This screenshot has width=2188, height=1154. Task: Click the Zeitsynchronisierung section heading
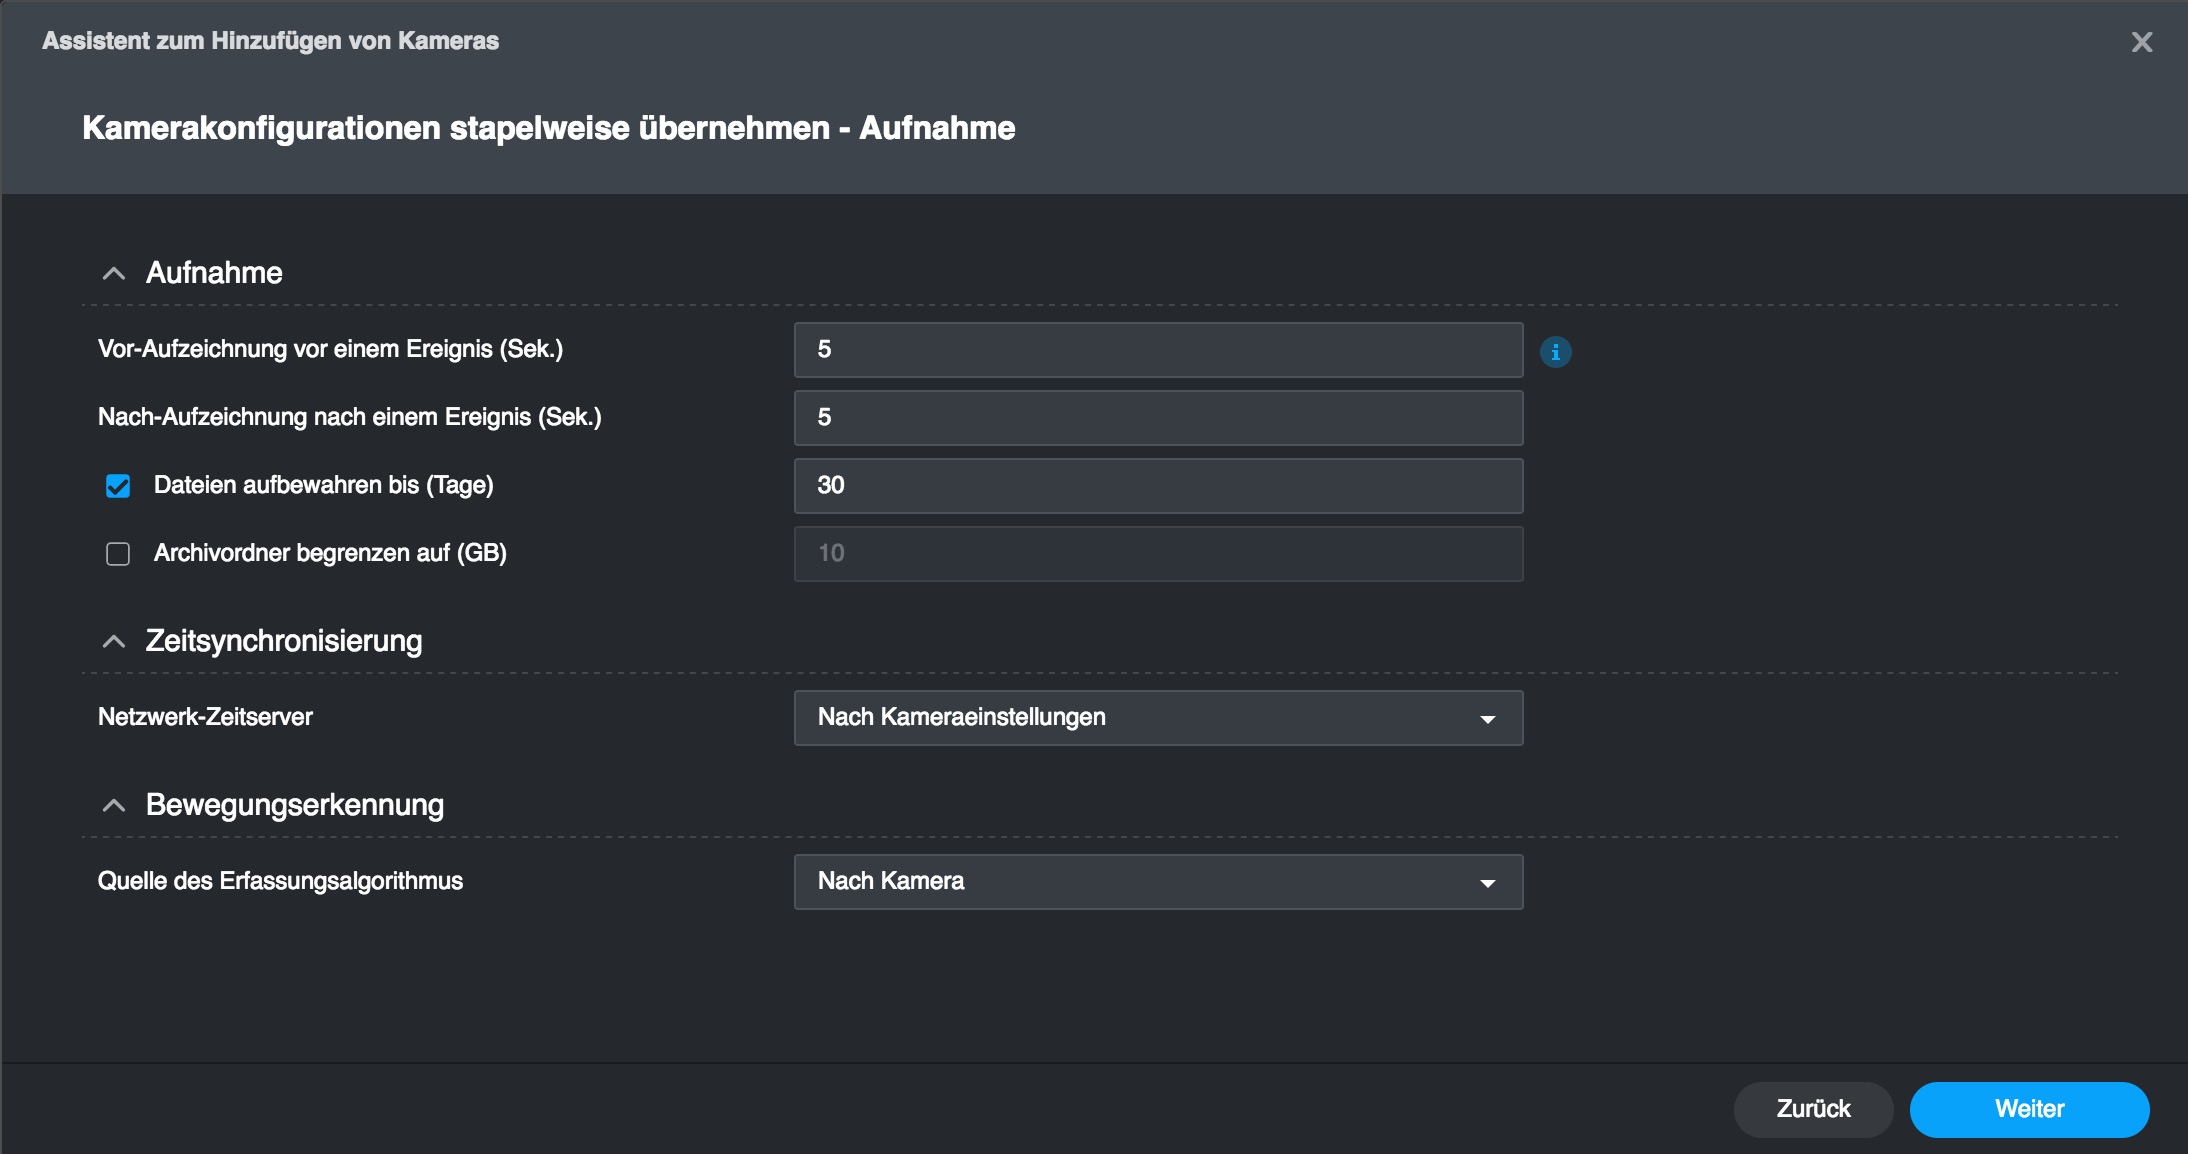[284, 641]
